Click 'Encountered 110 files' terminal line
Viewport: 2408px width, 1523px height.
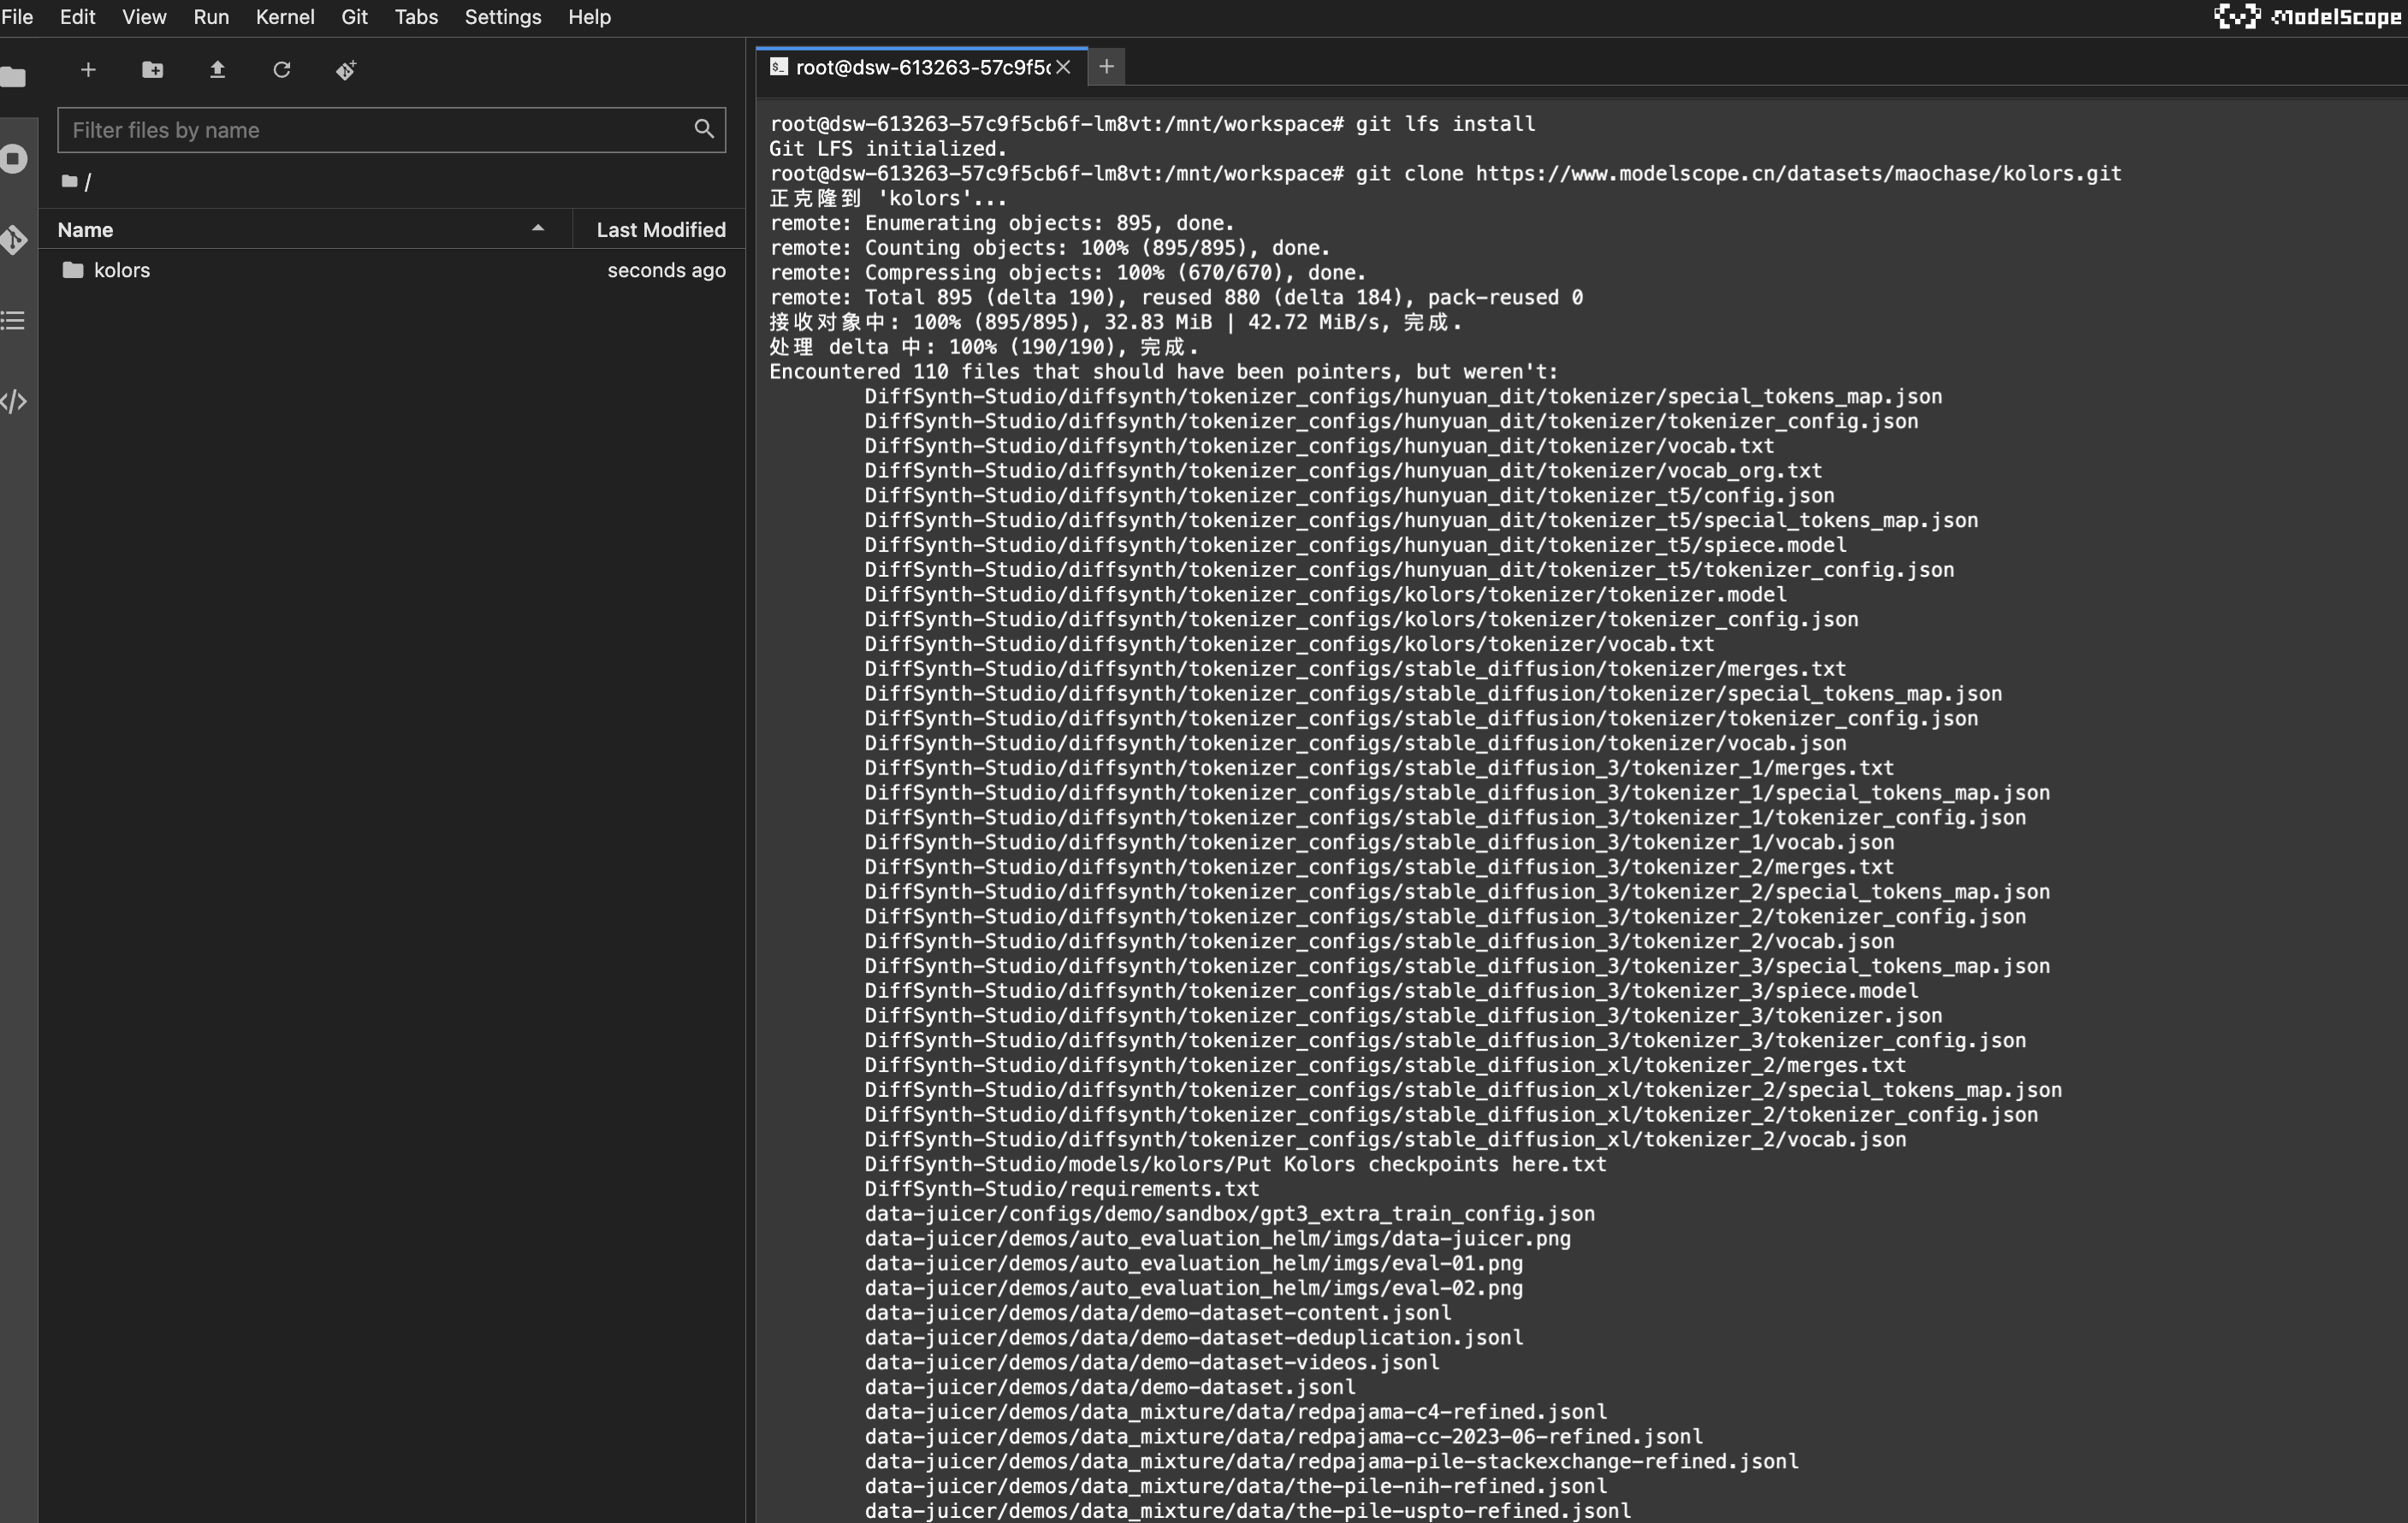[x=1163, y=371]
